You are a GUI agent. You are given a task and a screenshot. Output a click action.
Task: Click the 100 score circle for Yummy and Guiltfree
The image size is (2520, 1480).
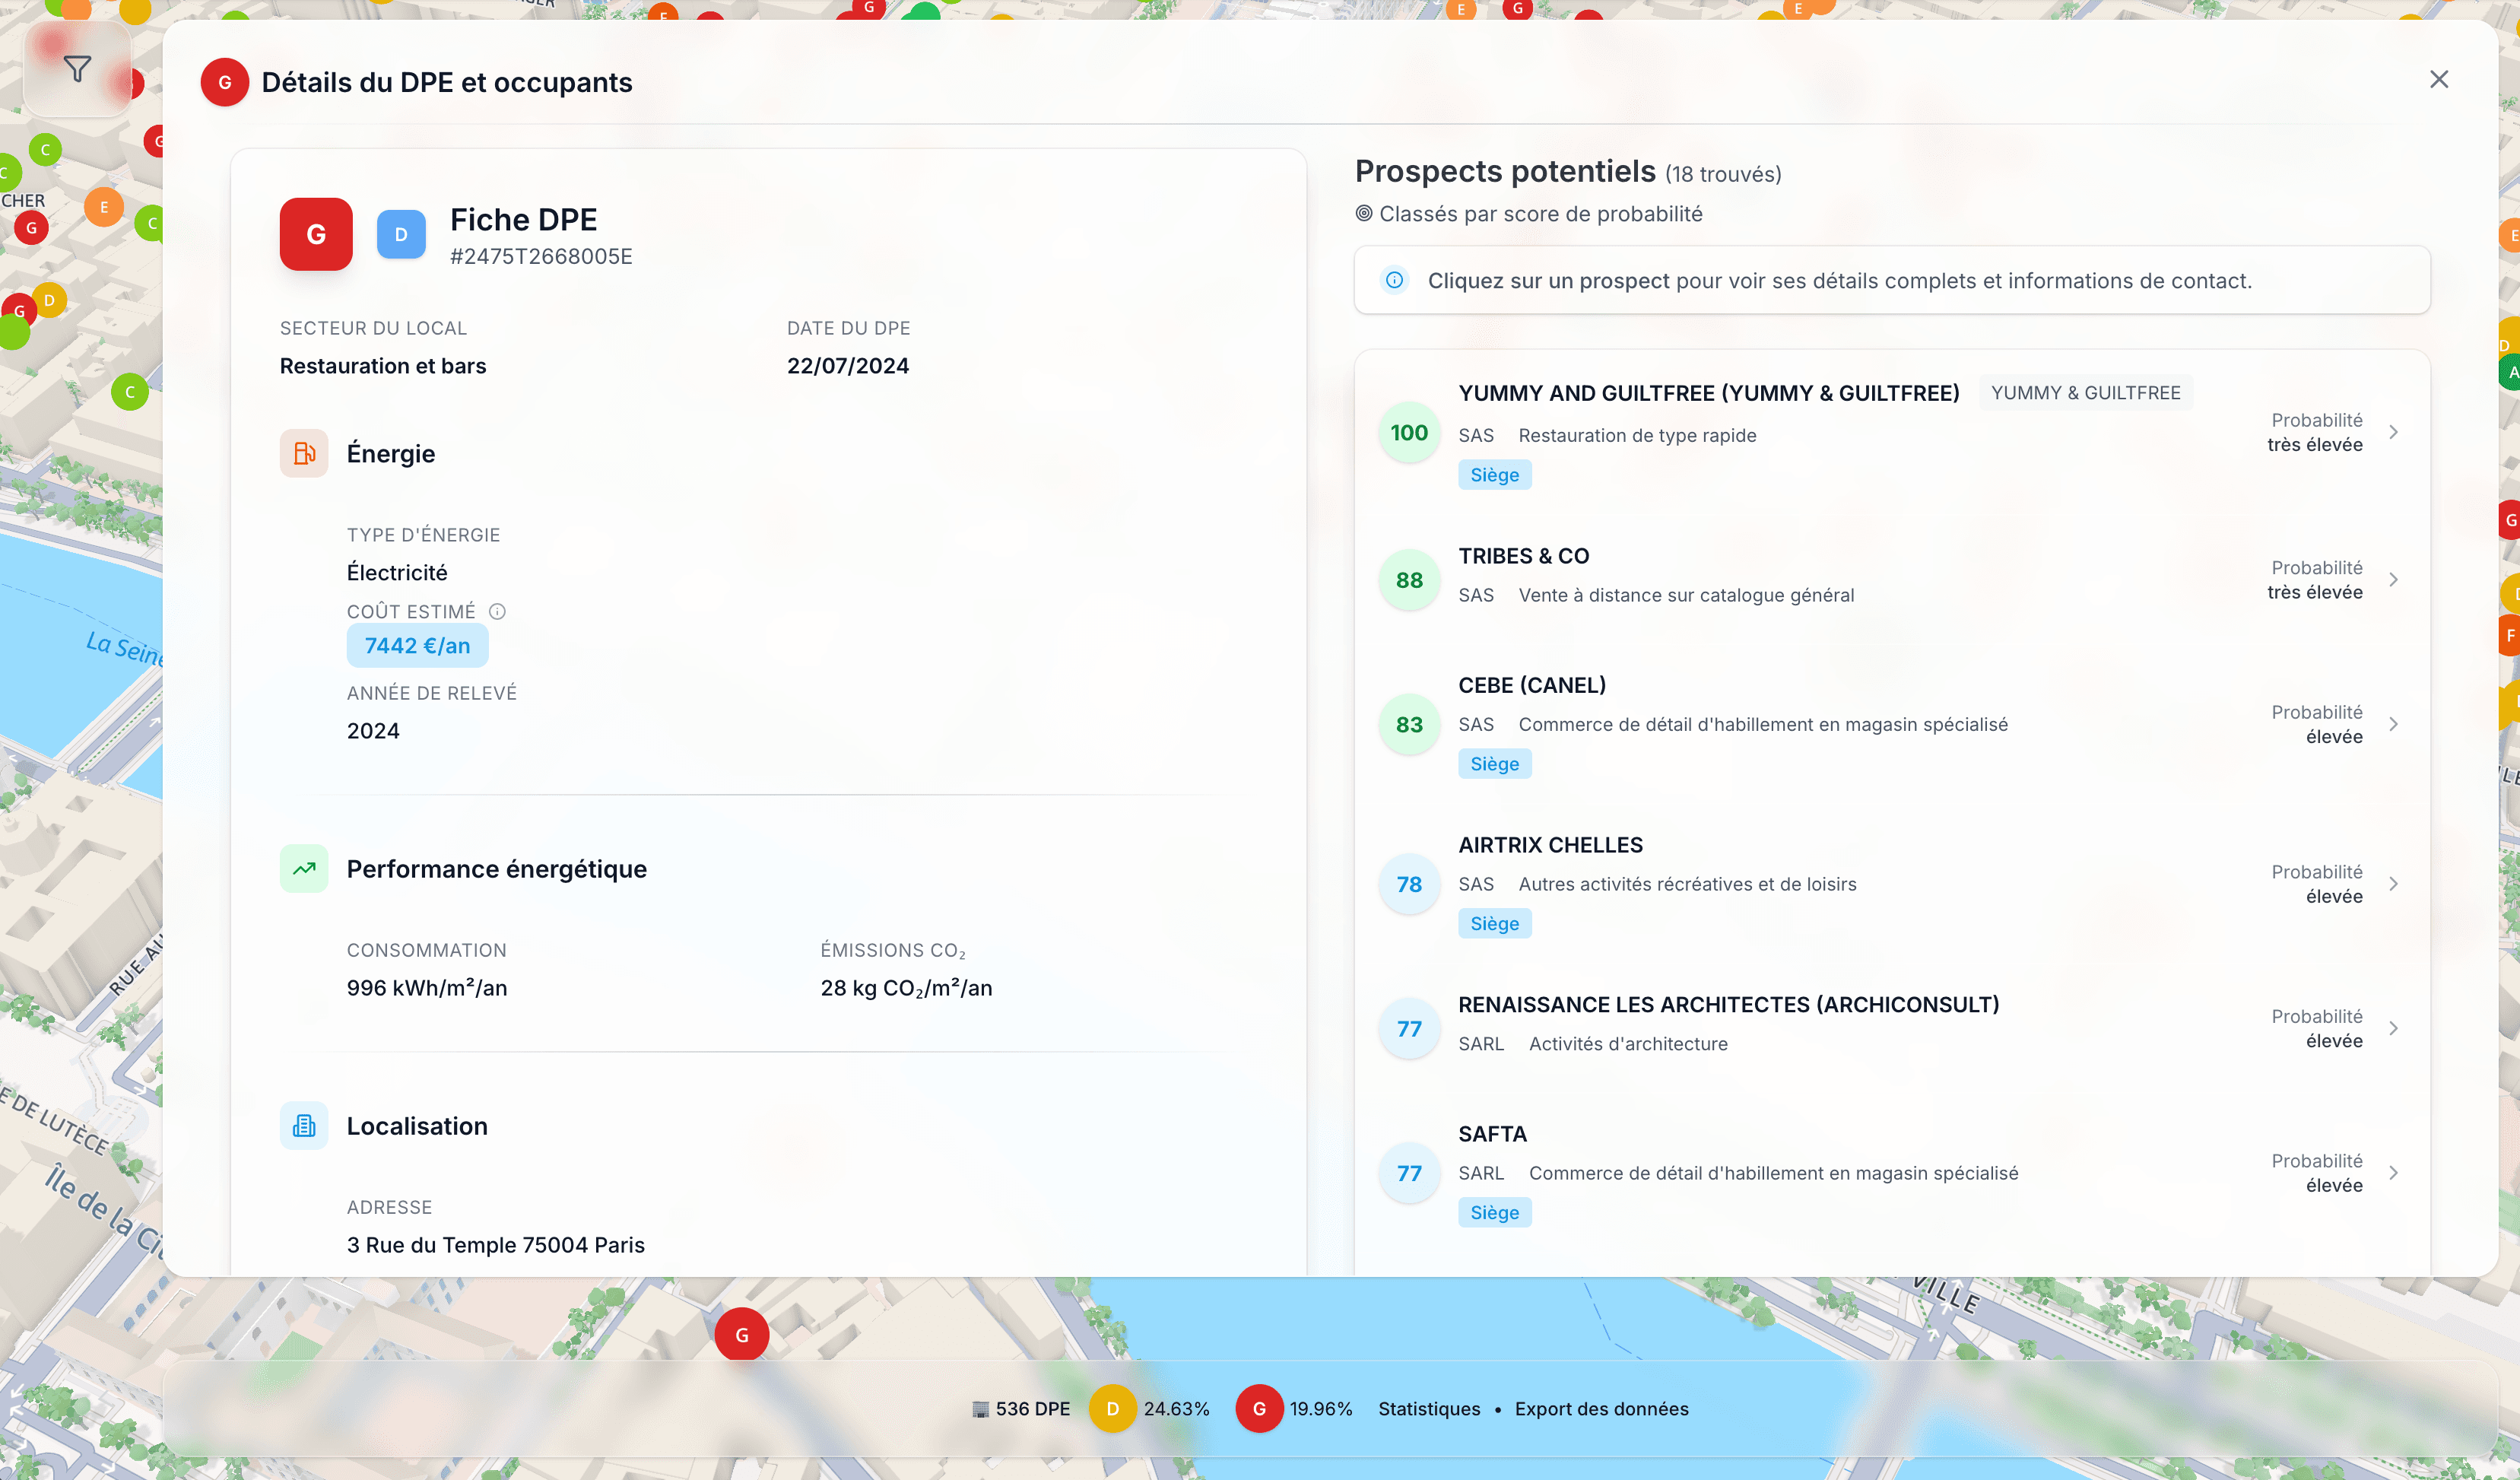pos(1409,433)
